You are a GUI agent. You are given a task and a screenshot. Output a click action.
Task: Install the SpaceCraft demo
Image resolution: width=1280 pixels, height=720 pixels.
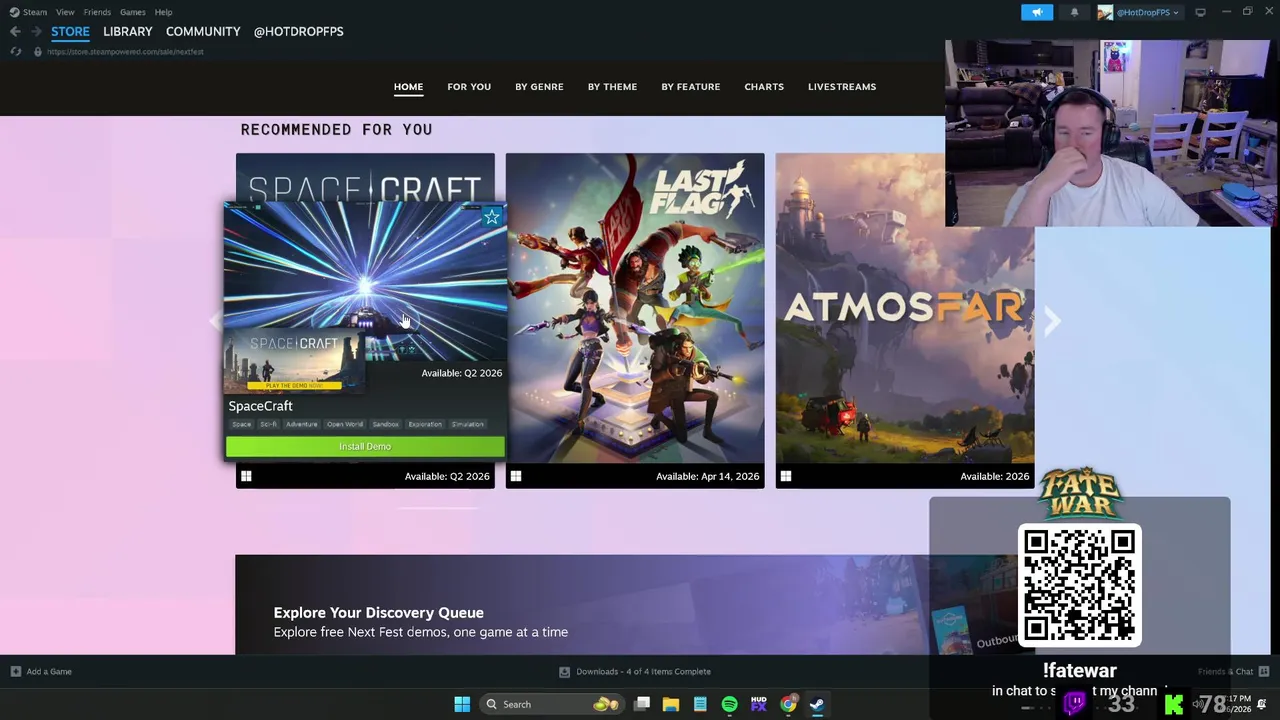point(365,447)
